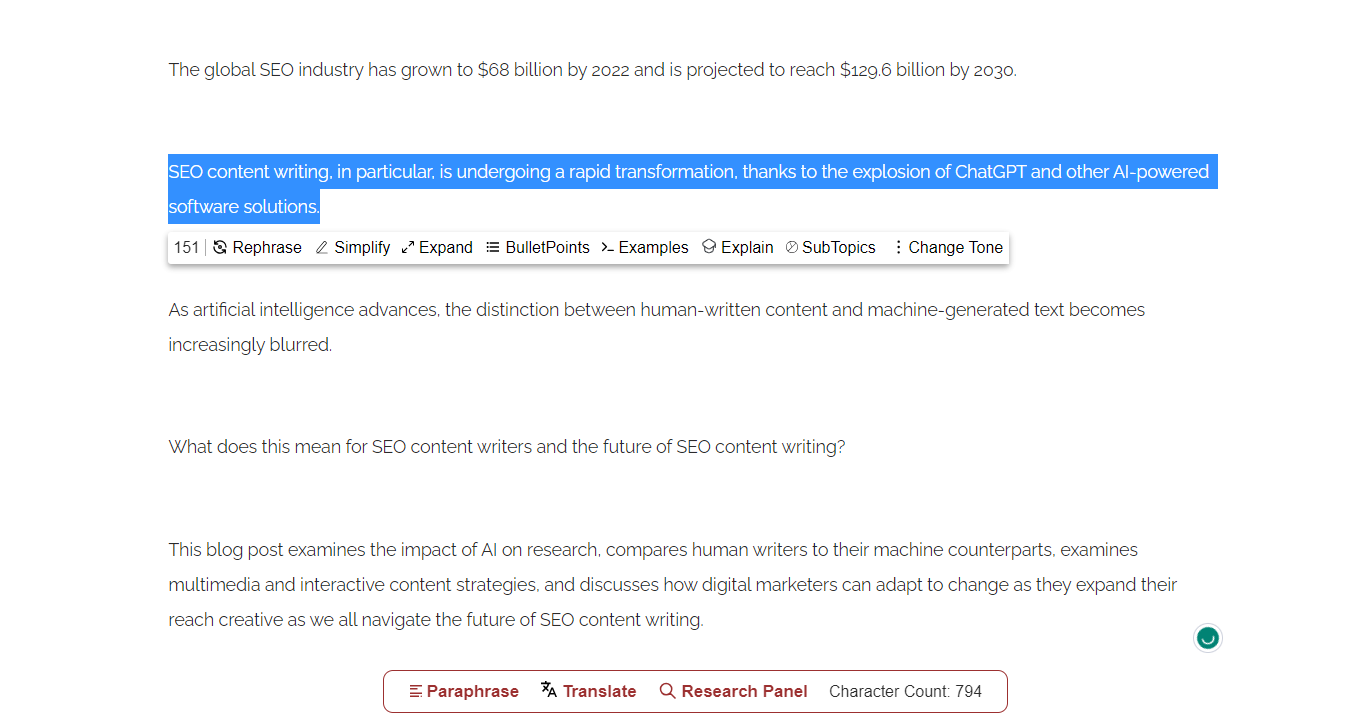Open the green smiley feedback widget
Viewport: 1358px width, 721px height.
pos(1207,637)
